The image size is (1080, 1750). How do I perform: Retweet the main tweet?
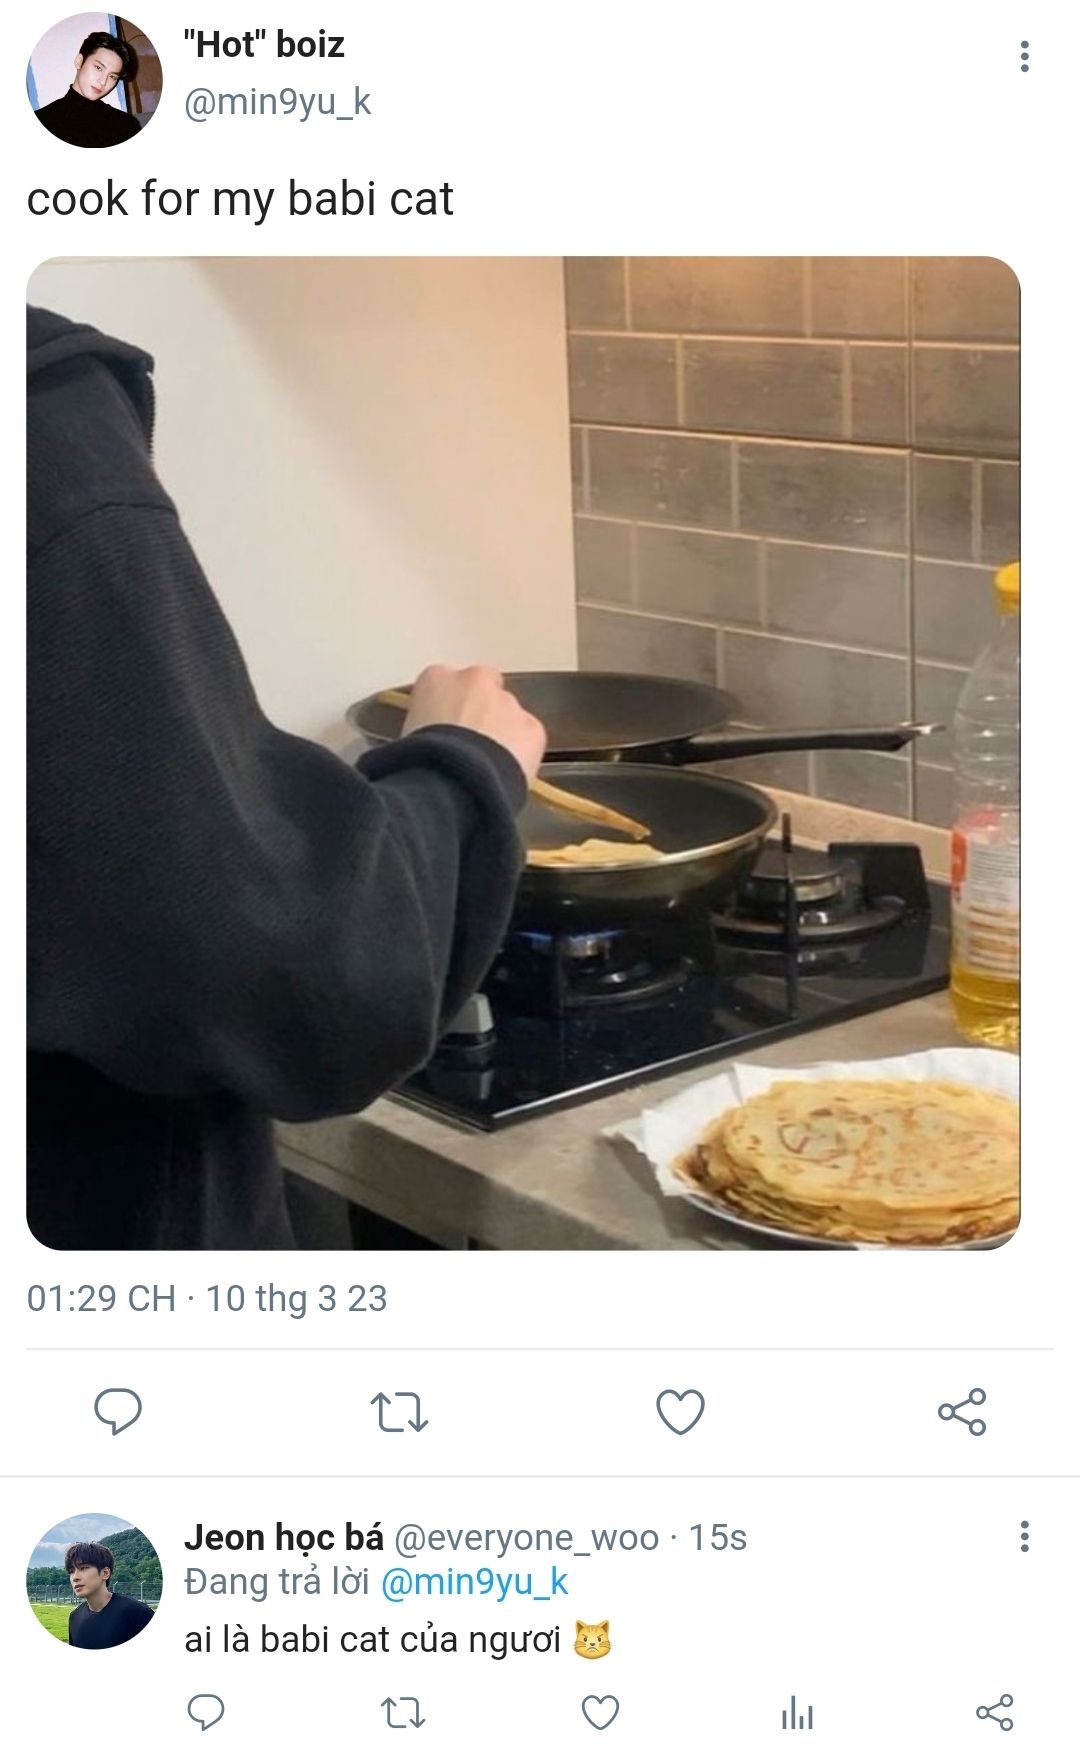pyautogui.click(x=400, y=1413)
